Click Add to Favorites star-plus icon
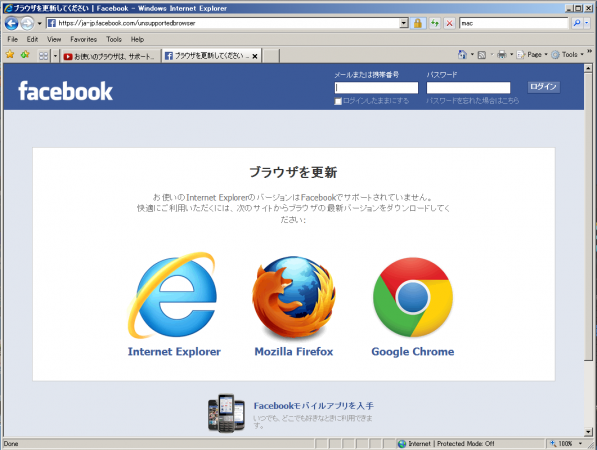The height and width of the screenshot is (450, 597). (x=25, y=55)
